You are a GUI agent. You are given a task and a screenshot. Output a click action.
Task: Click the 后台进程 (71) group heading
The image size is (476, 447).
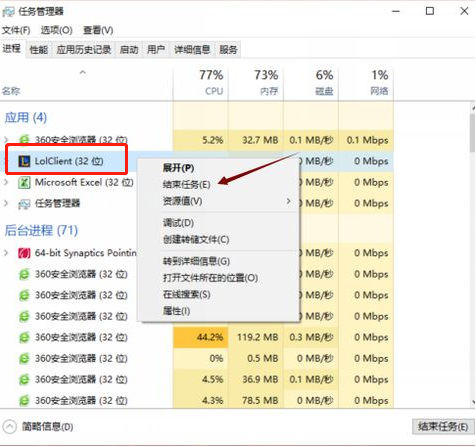[x=41, y=231]
